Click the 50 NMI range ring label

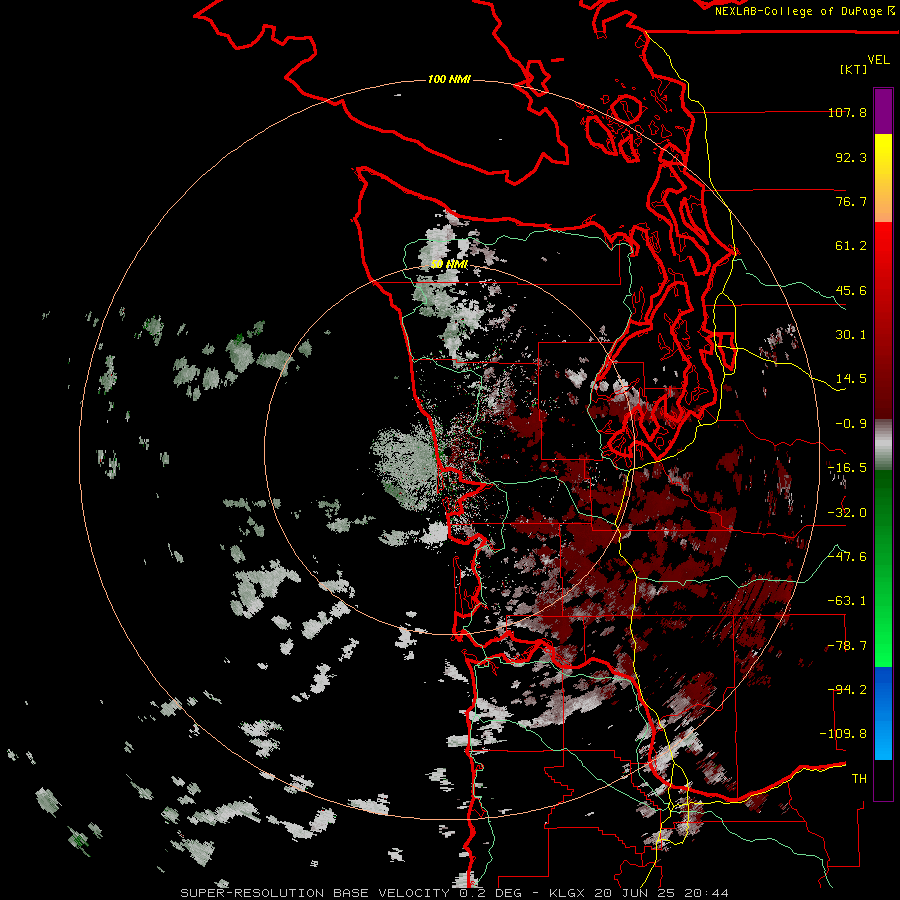449,264
